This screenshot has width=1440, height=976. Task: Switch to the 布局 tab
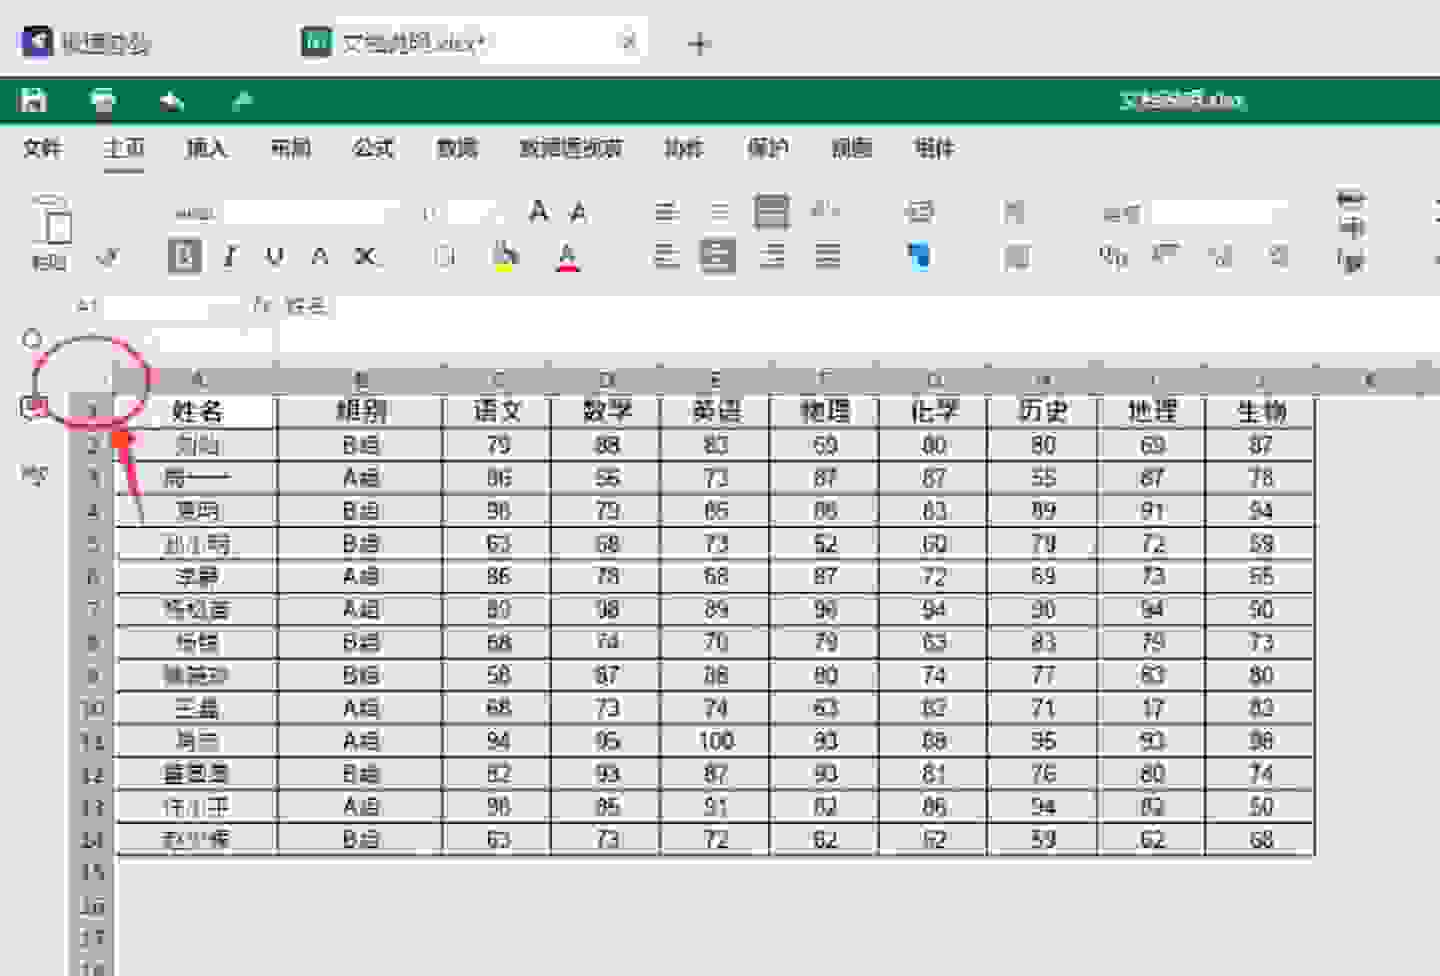point(290,148)
